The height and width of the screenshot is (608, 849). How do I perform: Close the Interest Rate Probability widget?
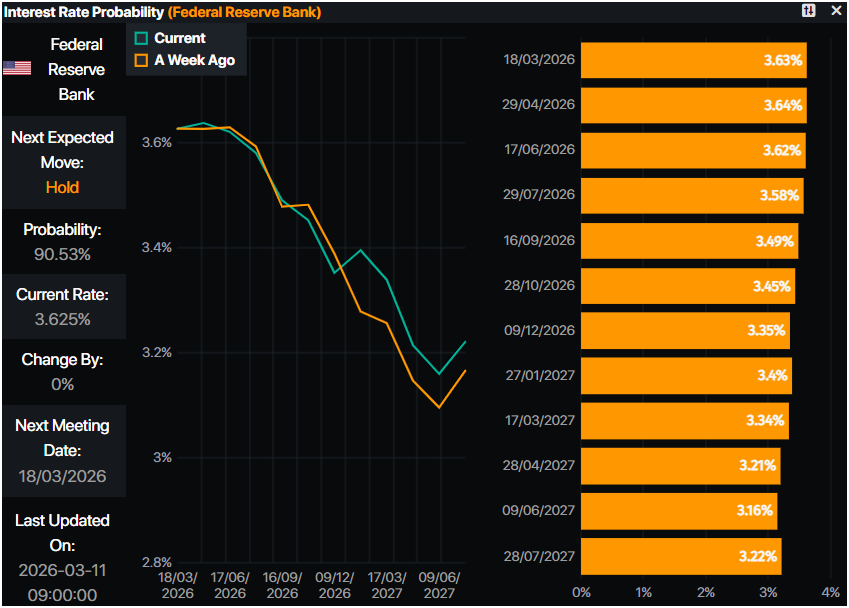(x=836, y=10)
